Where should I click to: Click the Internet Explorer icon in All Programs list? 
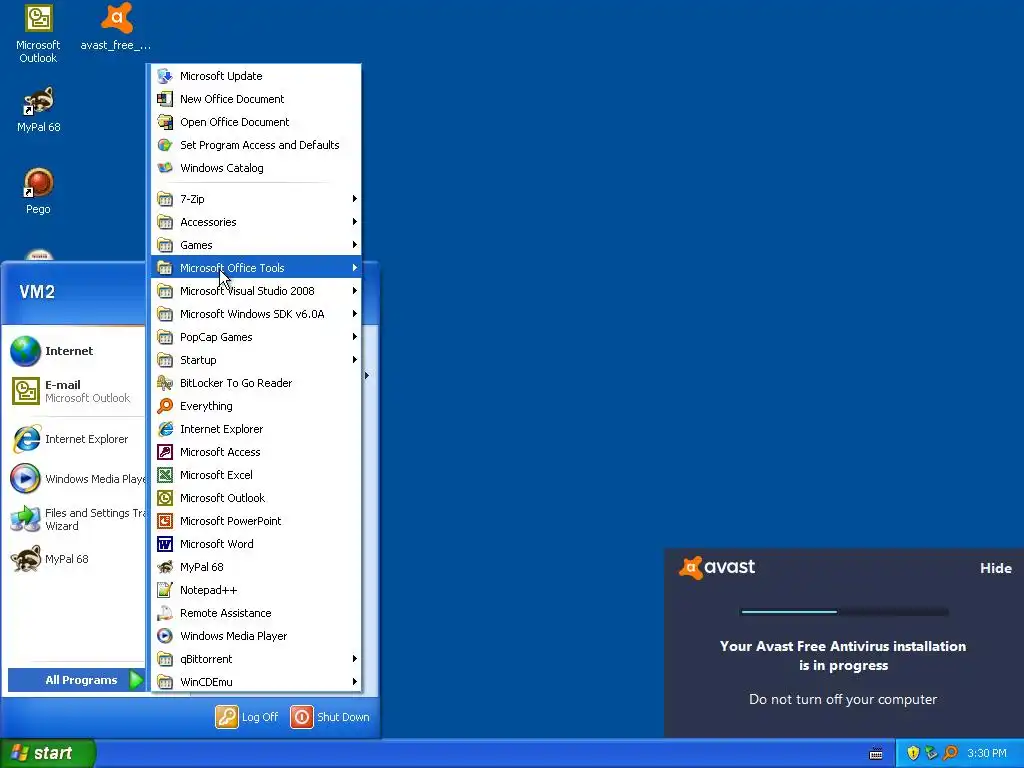click(165, 429)
